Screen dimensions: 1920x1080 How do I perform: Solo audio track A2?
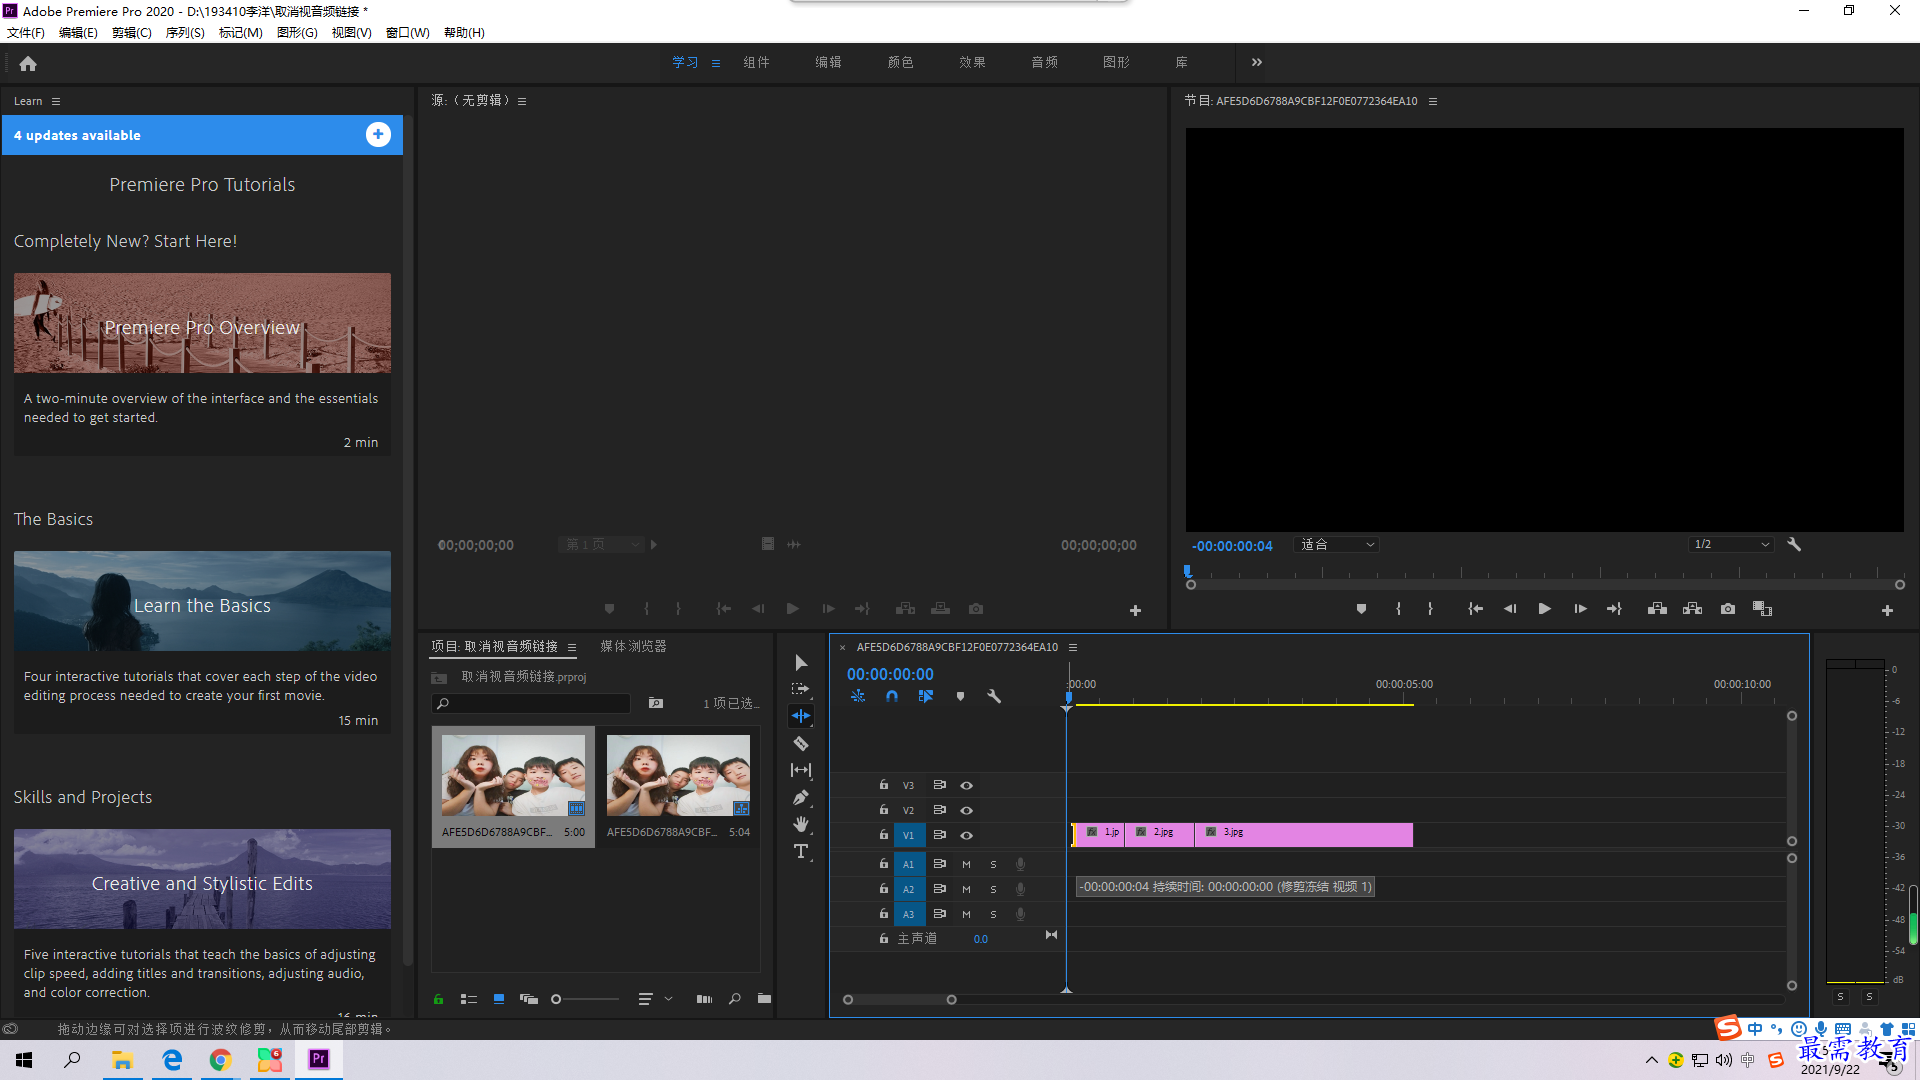(x=993, y=889)
